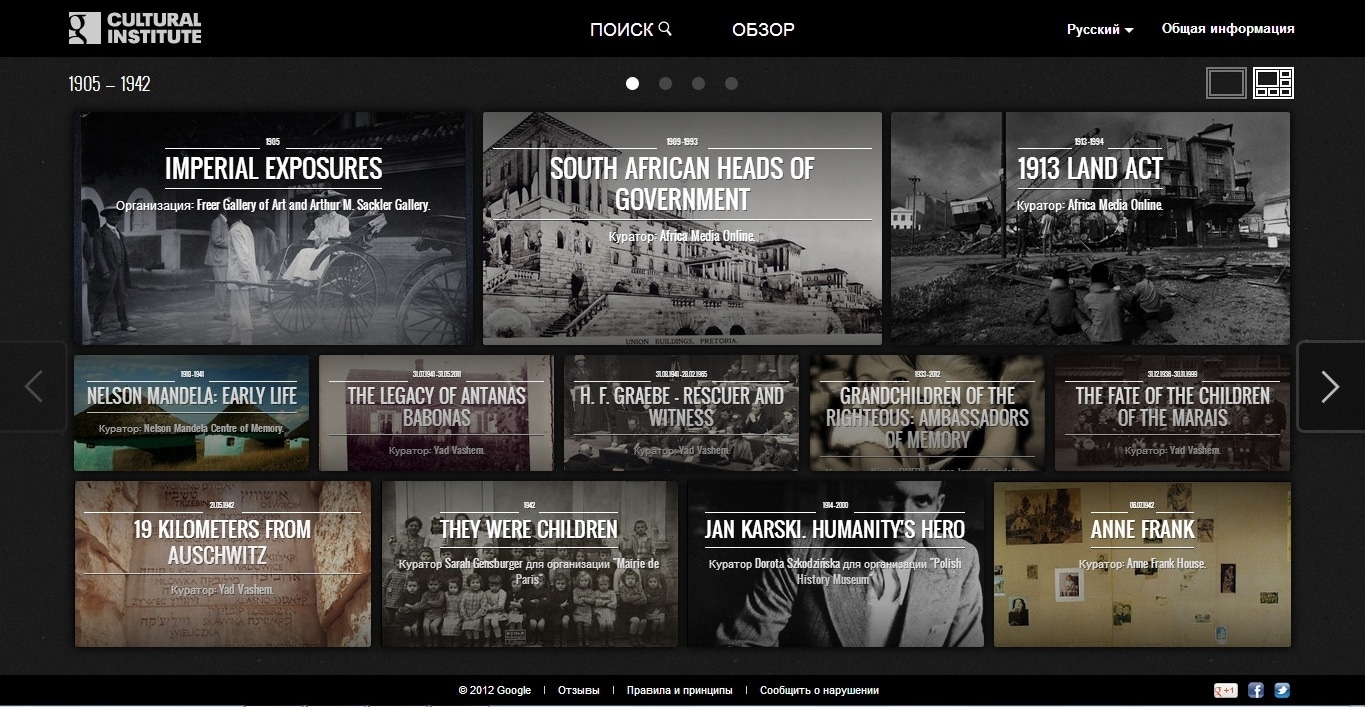Click Сообщить о нарушении link
Viewport: 1365px width, 707px height.
pos(819,690)
